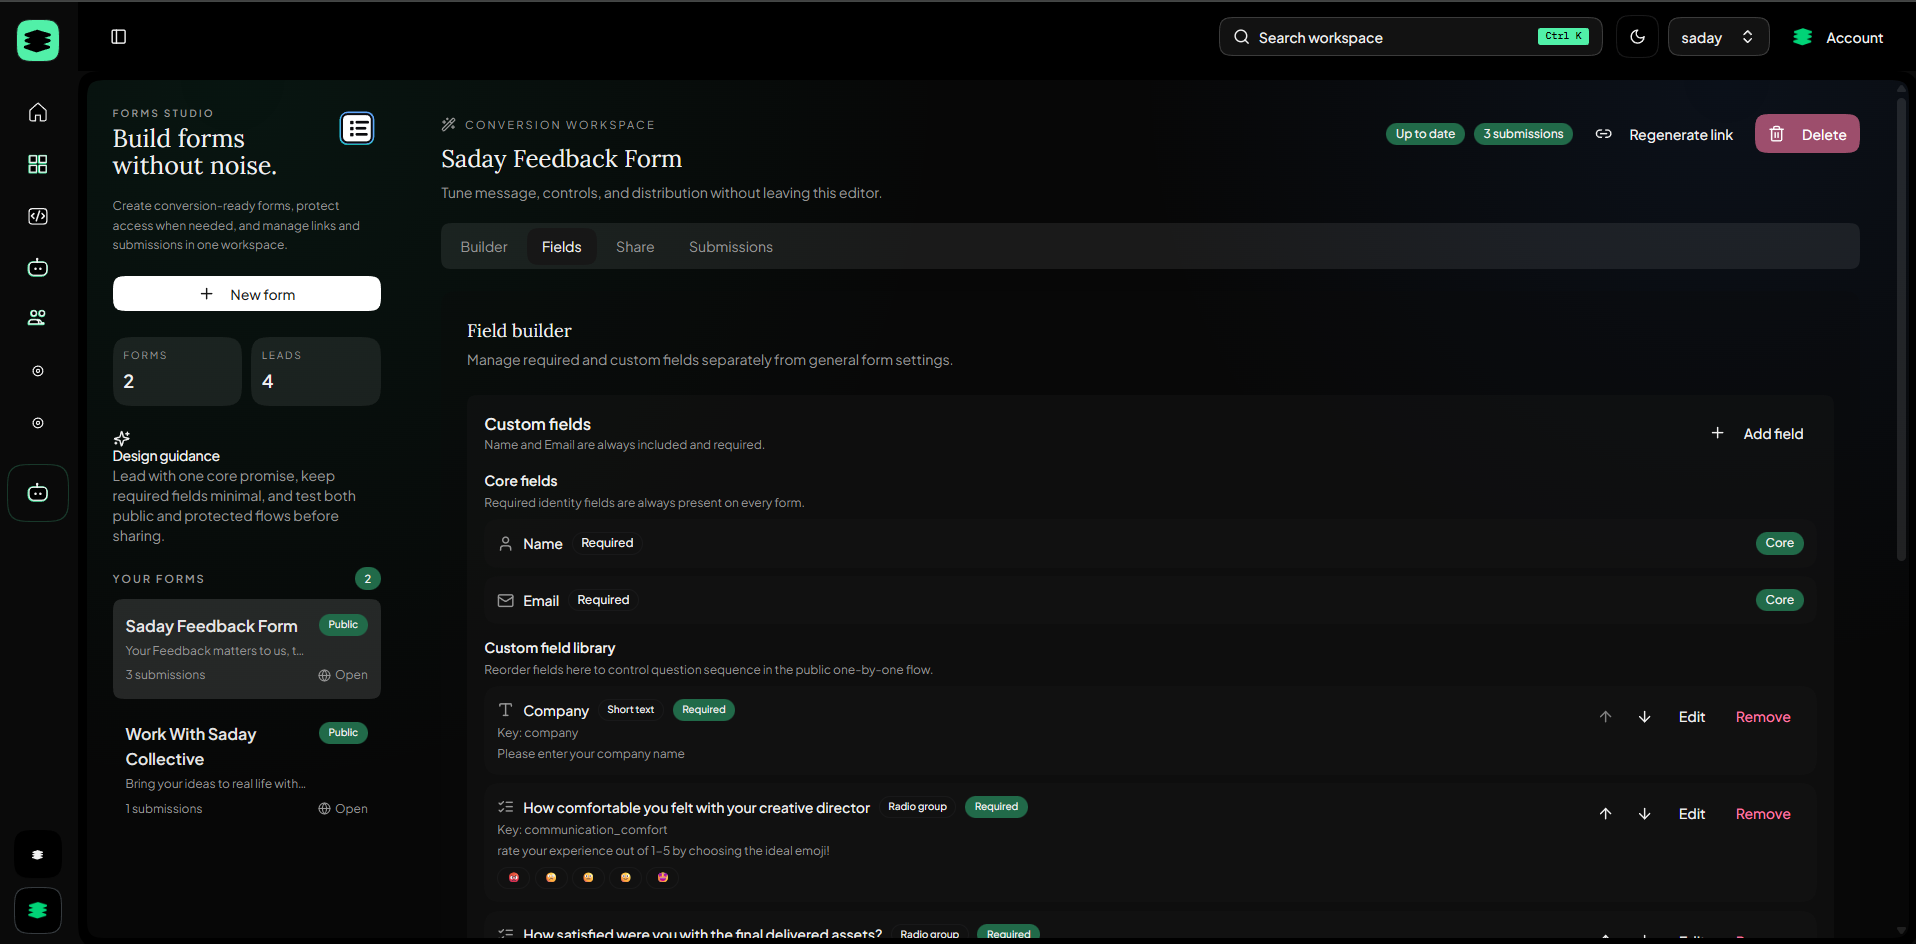Move the creative director field down

tap(1644, 814)
